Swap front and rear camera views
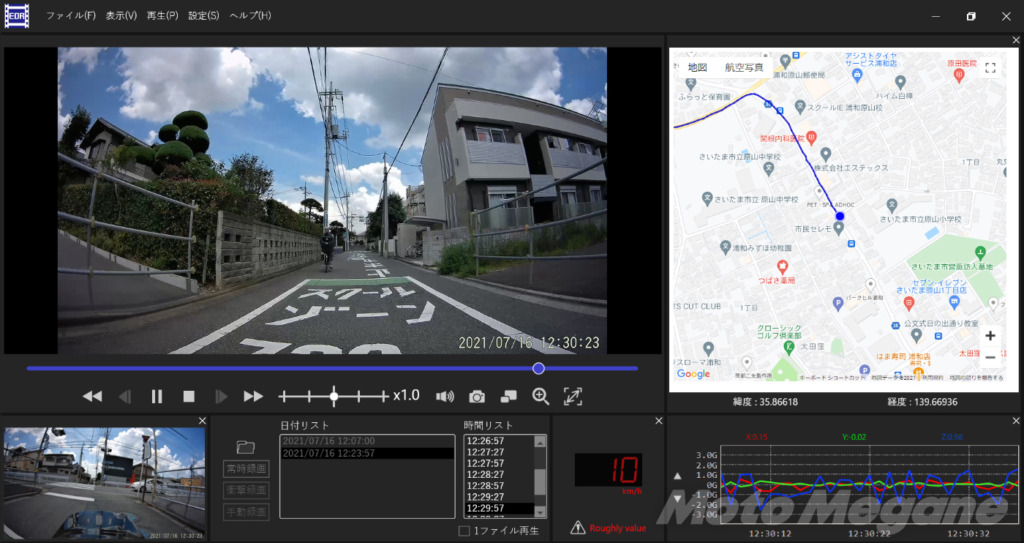This screenshot has width=1024, height=543. coord(509,396)
